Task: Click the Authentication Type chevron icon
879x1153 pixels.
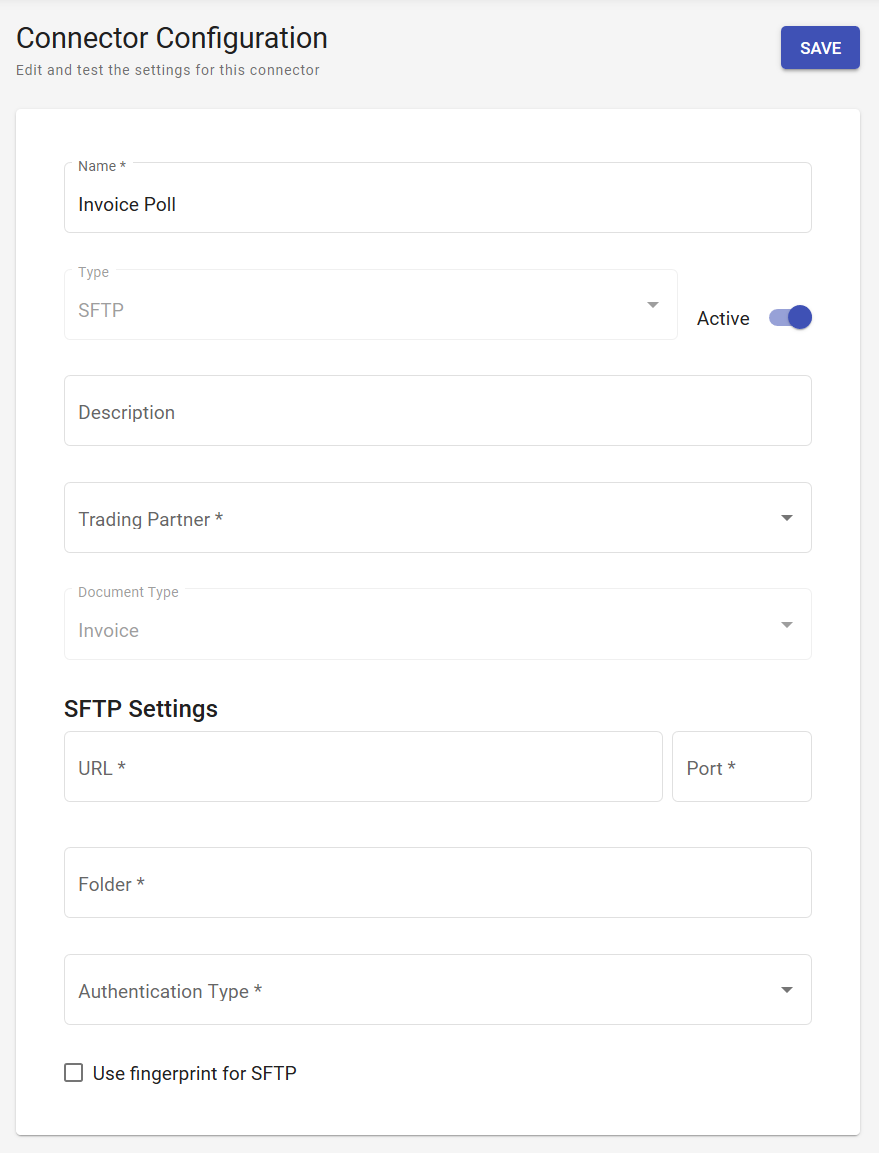Action: pos(786,989)
